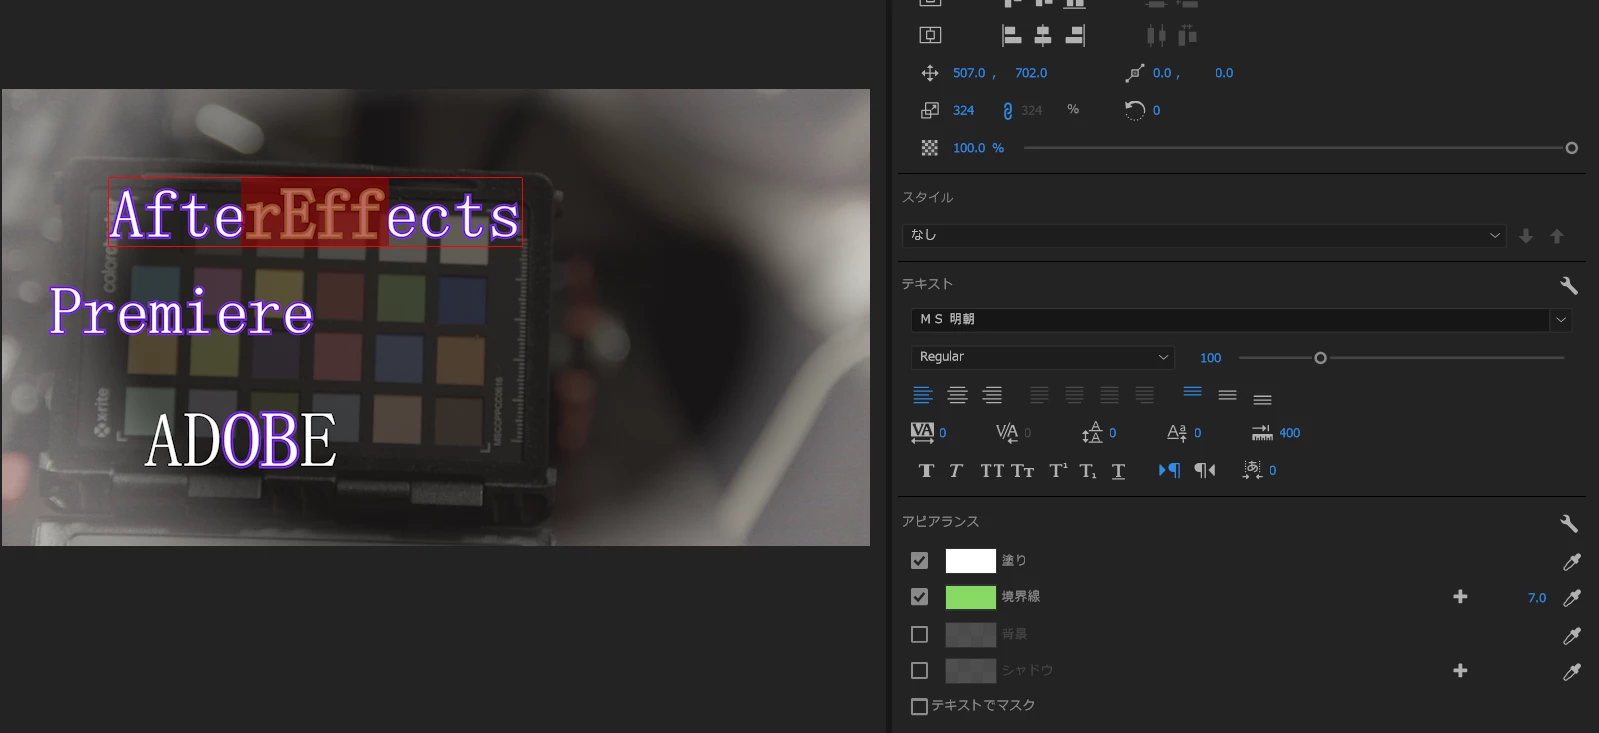
Task: Open the white fill color swatch
Action: [971, 561]
